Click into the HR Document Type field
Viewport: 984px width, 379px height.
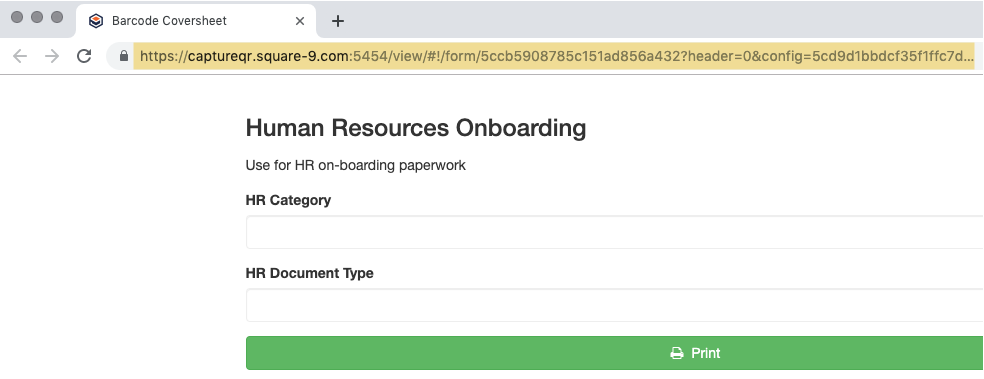tap(614, 306)
